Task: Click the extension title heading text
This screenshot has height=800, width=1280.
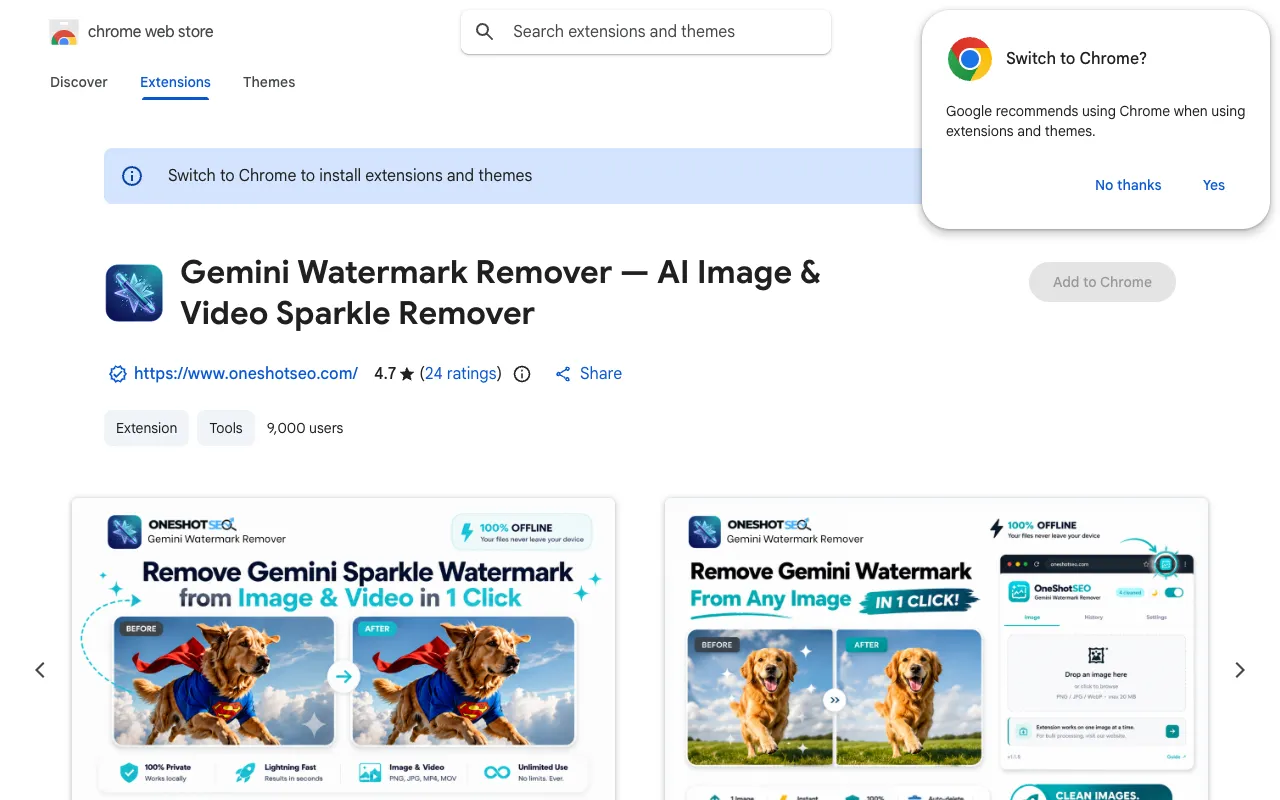Action: tap(500, 293)
